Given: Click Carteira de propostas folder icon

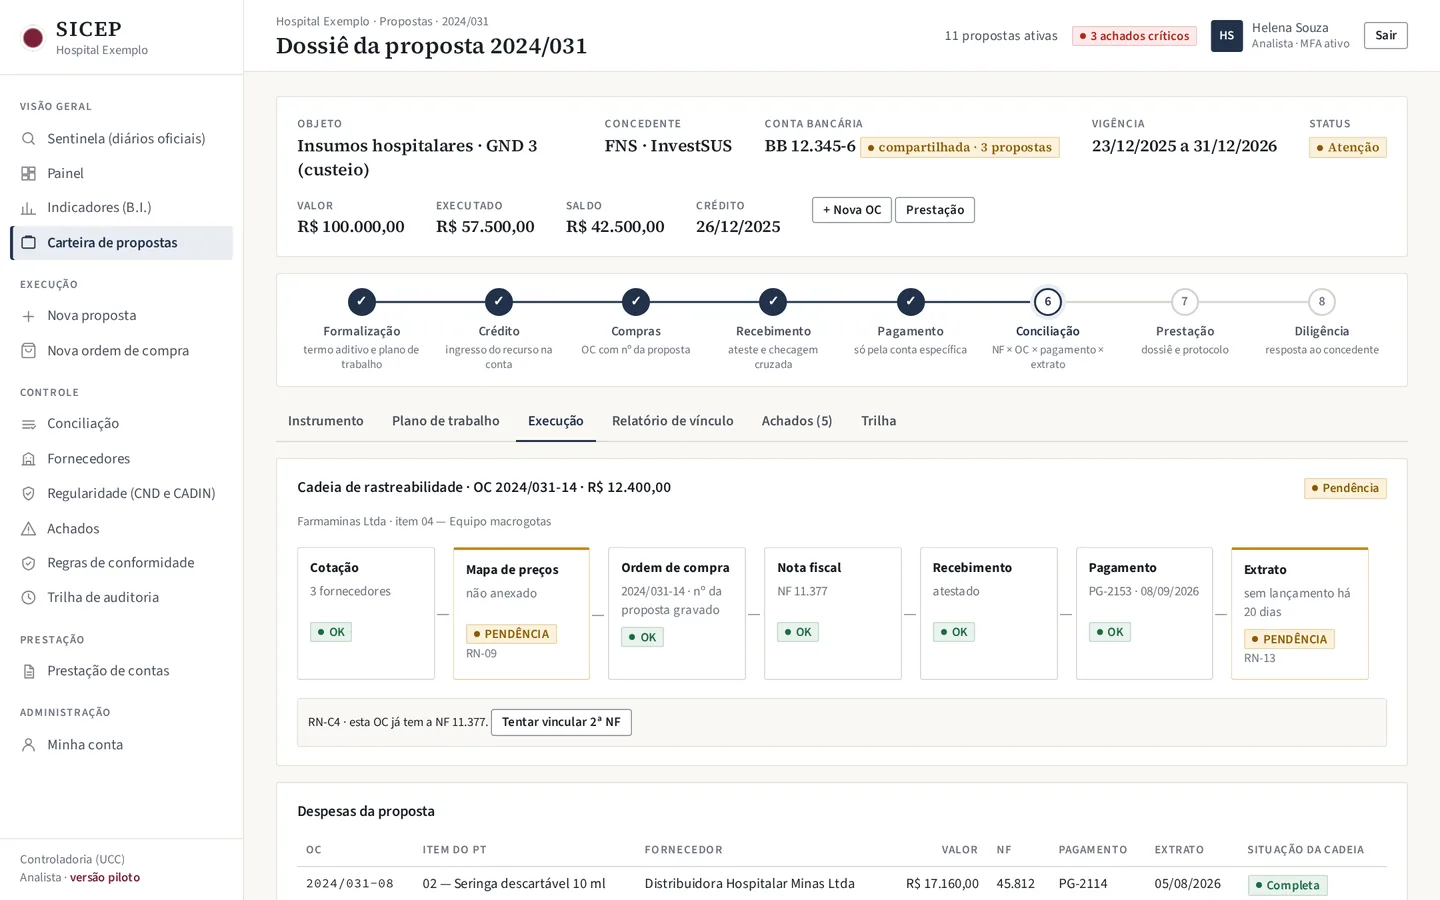Looking at the screenshot, I should point(29,243).
